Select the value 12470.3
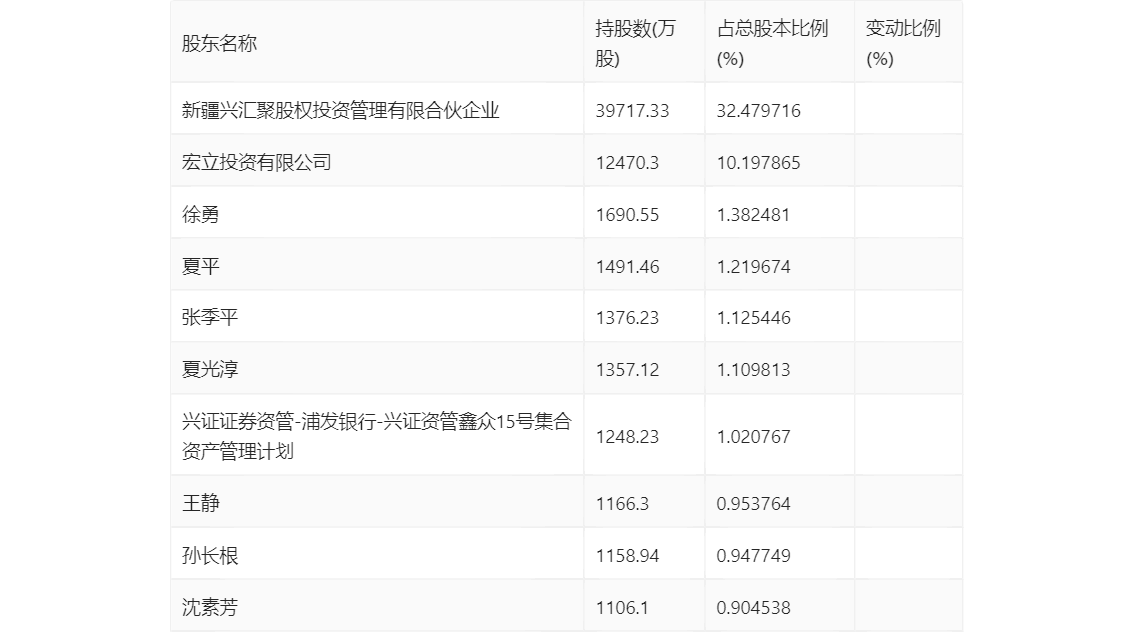The width and height of the screenshot is (1134, 632). pos(627,163)
